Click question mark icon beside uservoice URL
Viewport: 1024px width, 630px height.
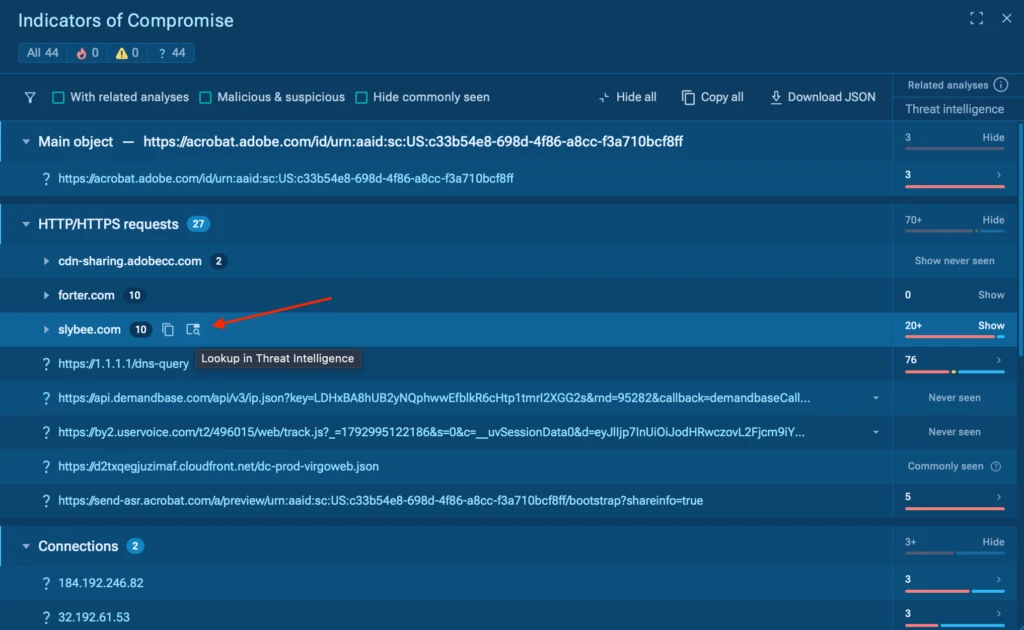tap(46, 432)
